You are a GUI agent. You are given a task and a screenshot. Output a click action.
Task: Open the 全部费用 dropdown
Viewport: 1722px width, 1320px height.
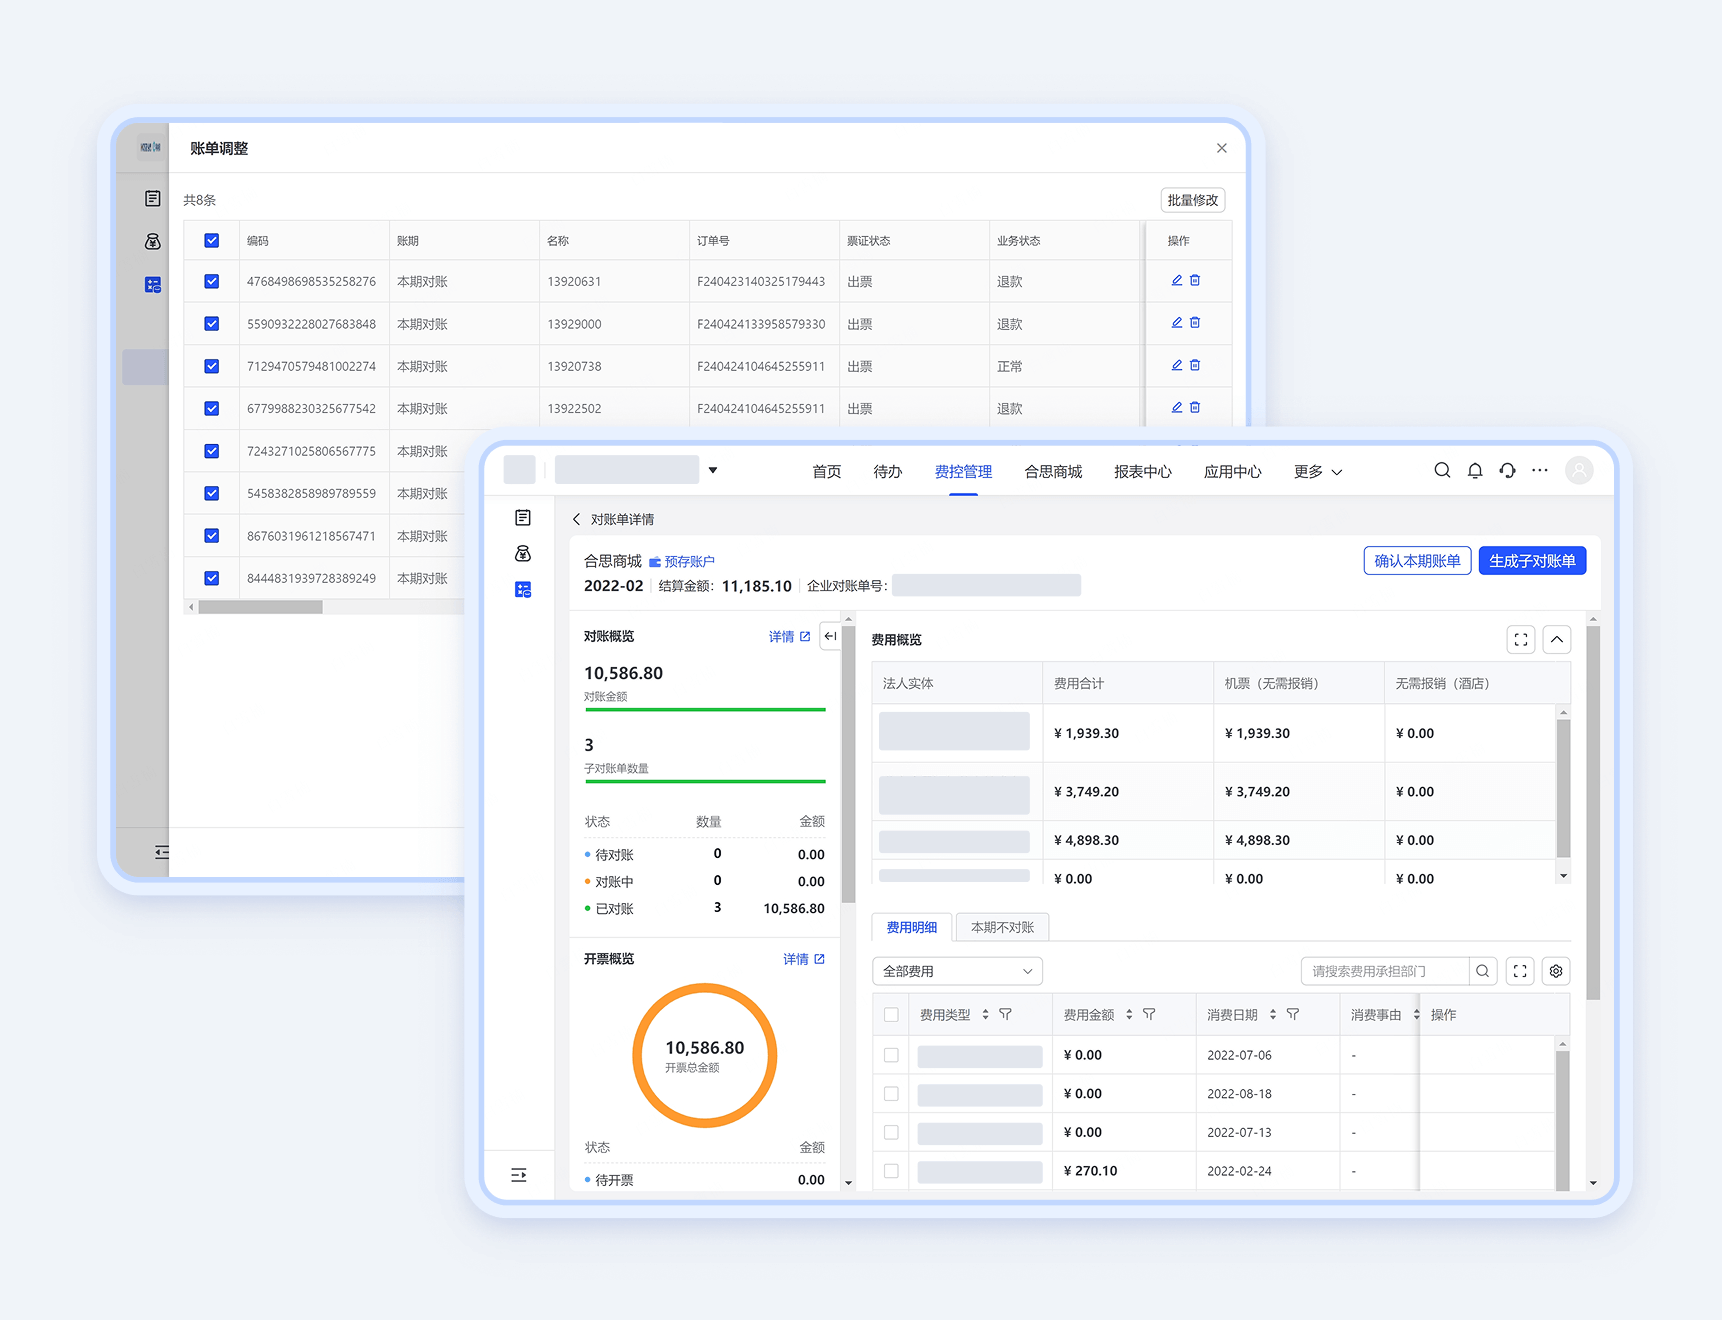click(957, 971)
